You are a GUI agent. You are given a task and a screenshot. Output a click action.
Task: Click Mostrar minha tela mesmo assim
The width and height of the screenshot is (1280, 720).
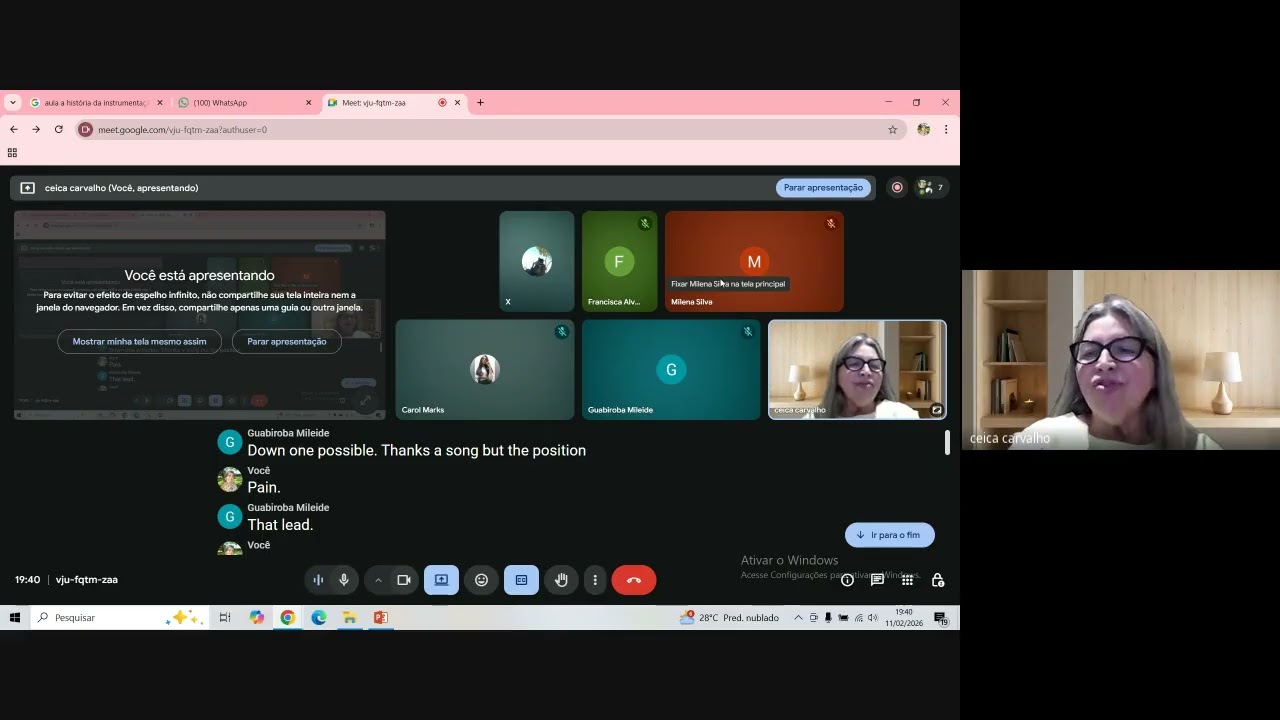139,341
